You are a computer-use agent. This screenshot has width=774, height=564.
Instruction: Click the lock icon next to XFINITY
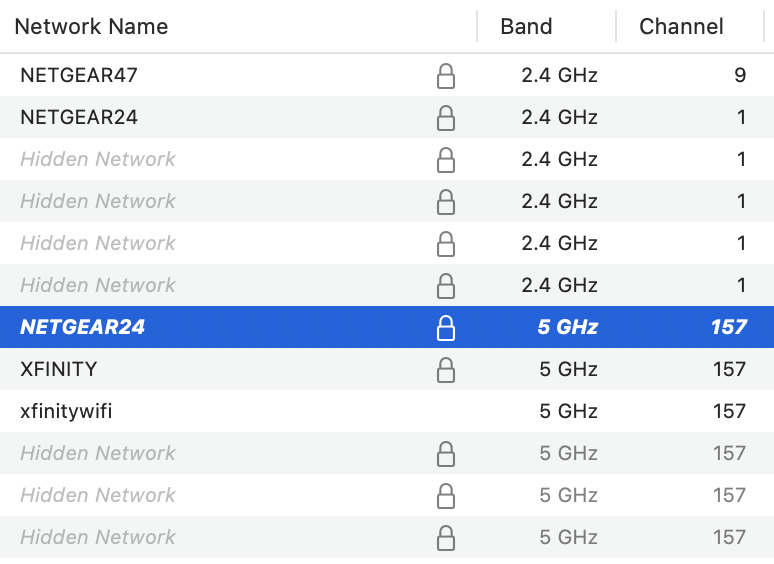coord(446,370)
